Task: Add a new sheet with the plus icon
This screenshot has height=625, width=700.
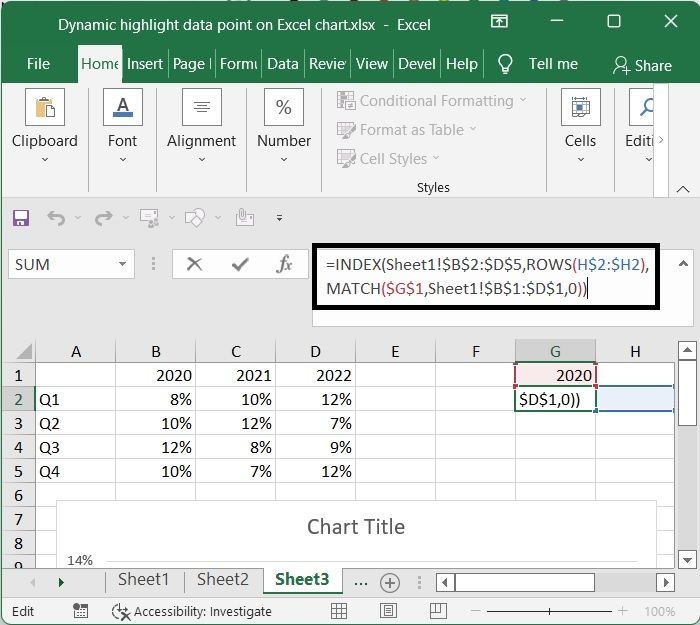Action: (x=390, y=582)
